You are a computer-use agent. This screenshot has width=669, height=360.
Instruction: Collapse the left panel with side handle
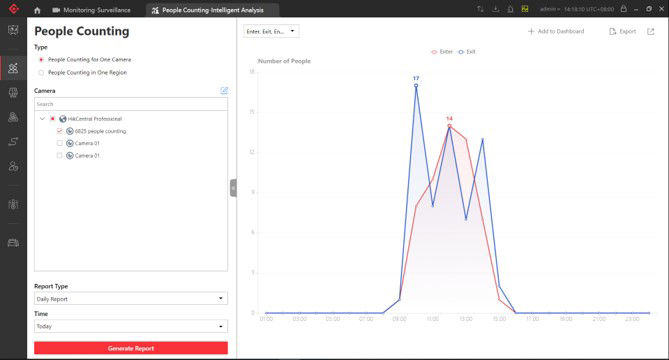click(233, 188)
